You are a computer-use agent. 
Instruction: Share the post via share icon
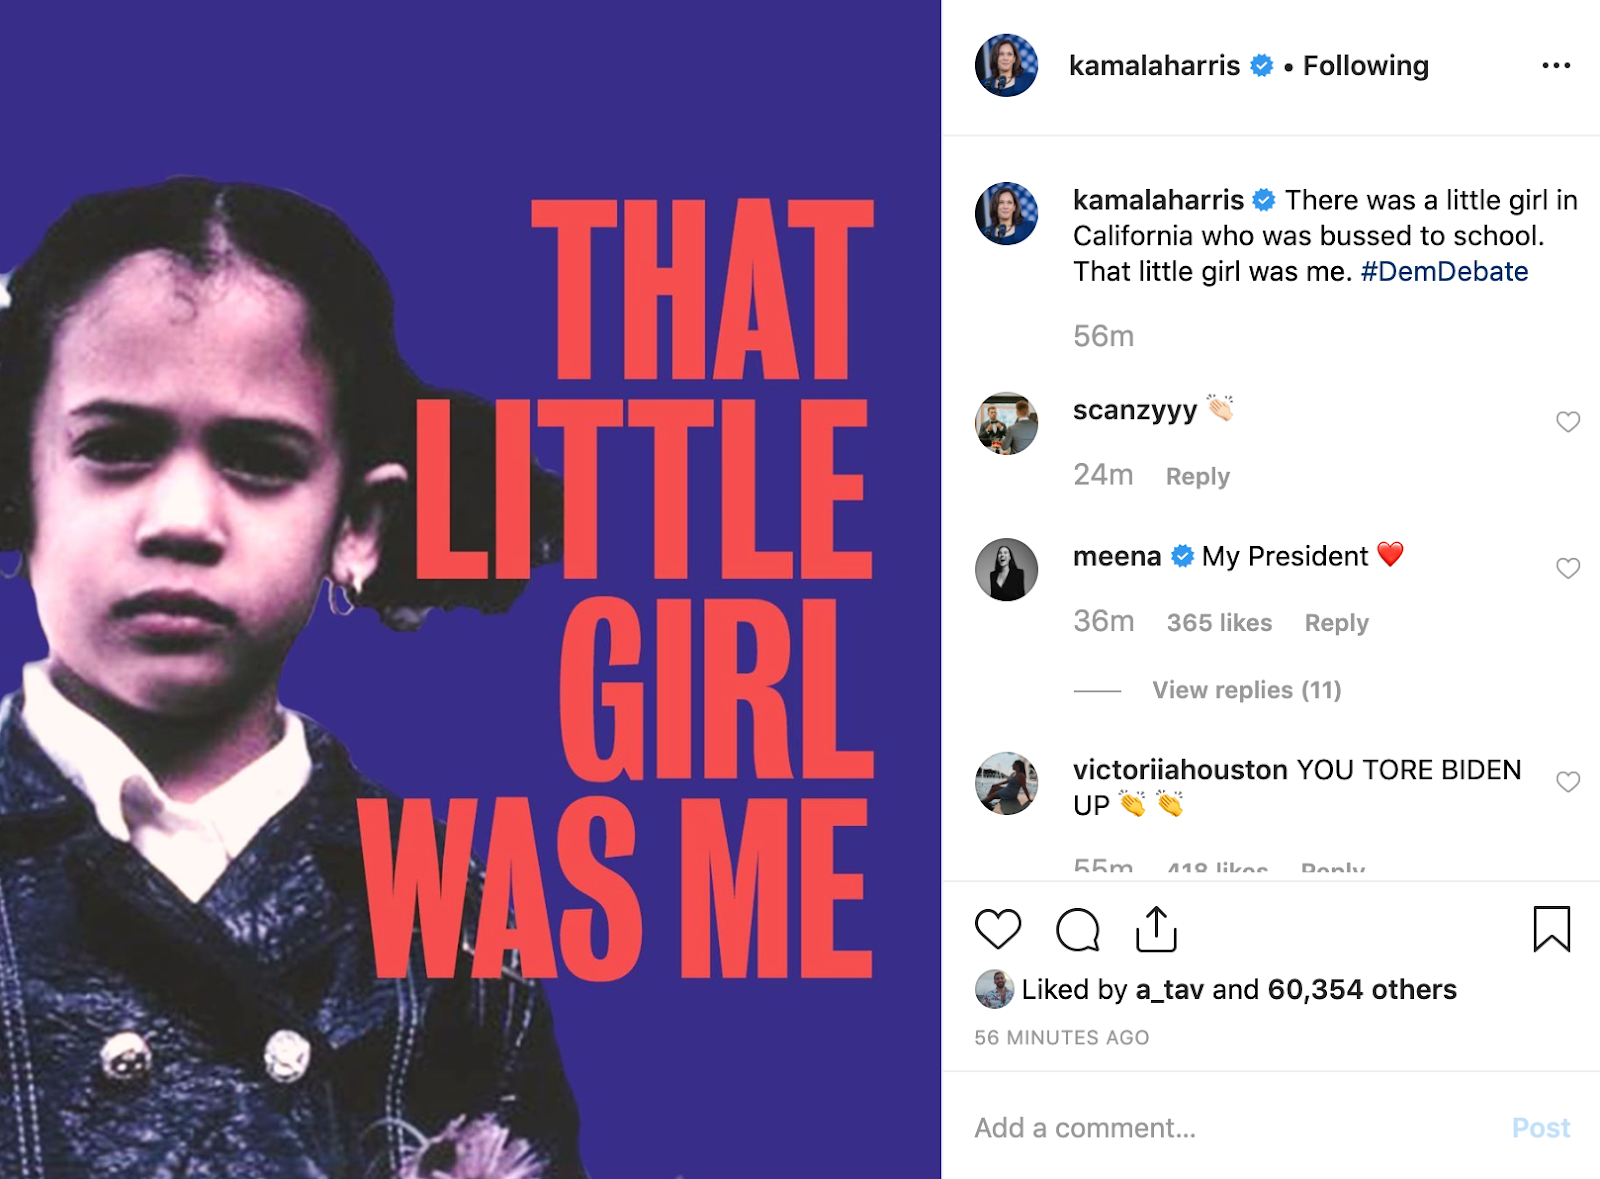(1156, 929)
